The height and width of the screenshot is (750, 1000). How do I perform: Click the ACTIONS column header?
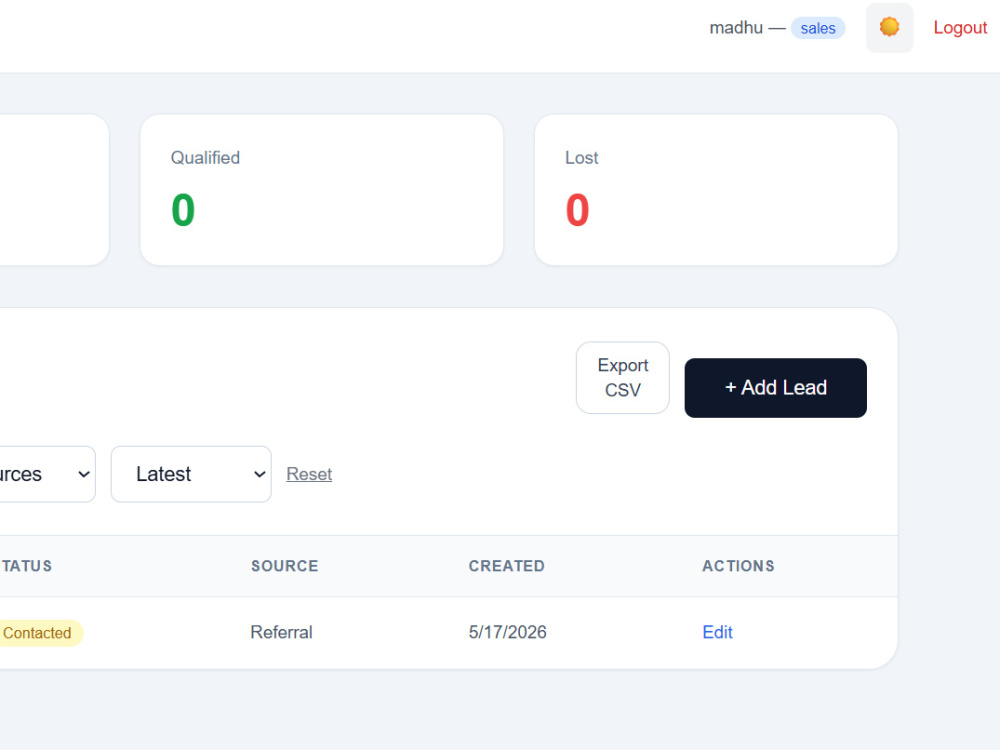click(738, 566)
